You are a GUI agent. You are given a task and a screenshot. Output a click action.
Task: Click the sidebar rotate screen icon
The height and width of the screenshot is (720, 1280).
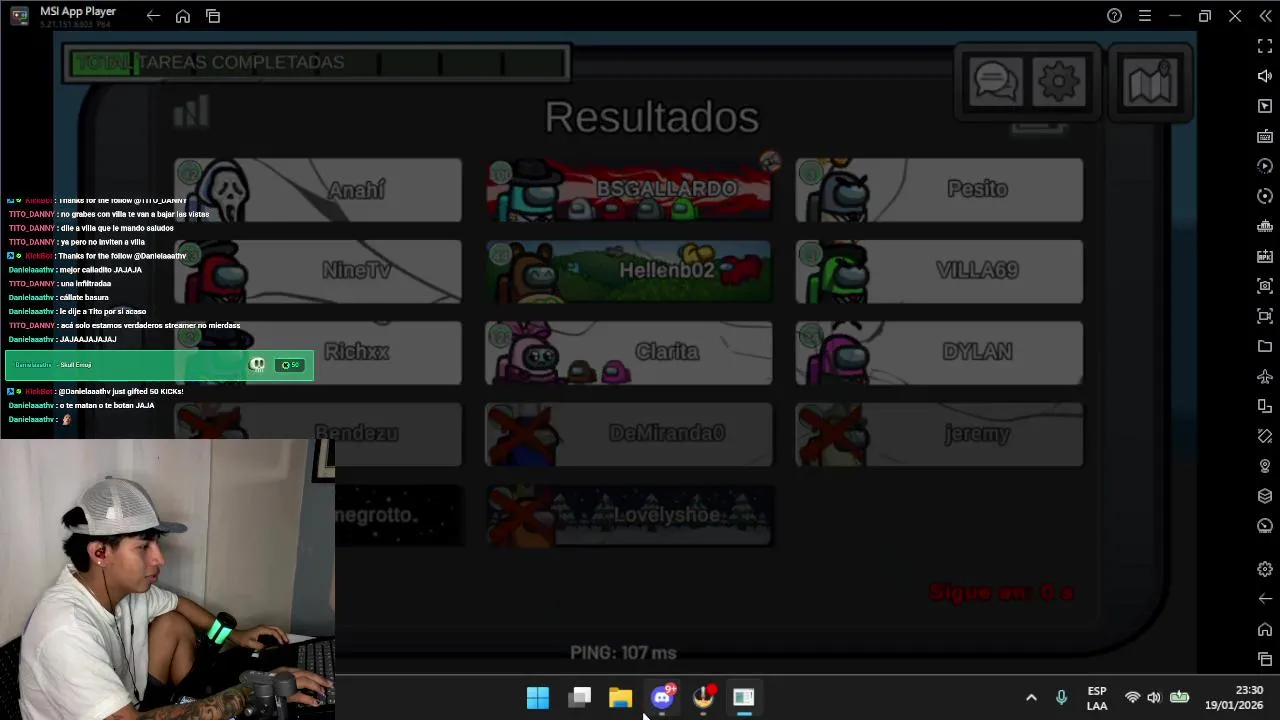(1265, 406)
